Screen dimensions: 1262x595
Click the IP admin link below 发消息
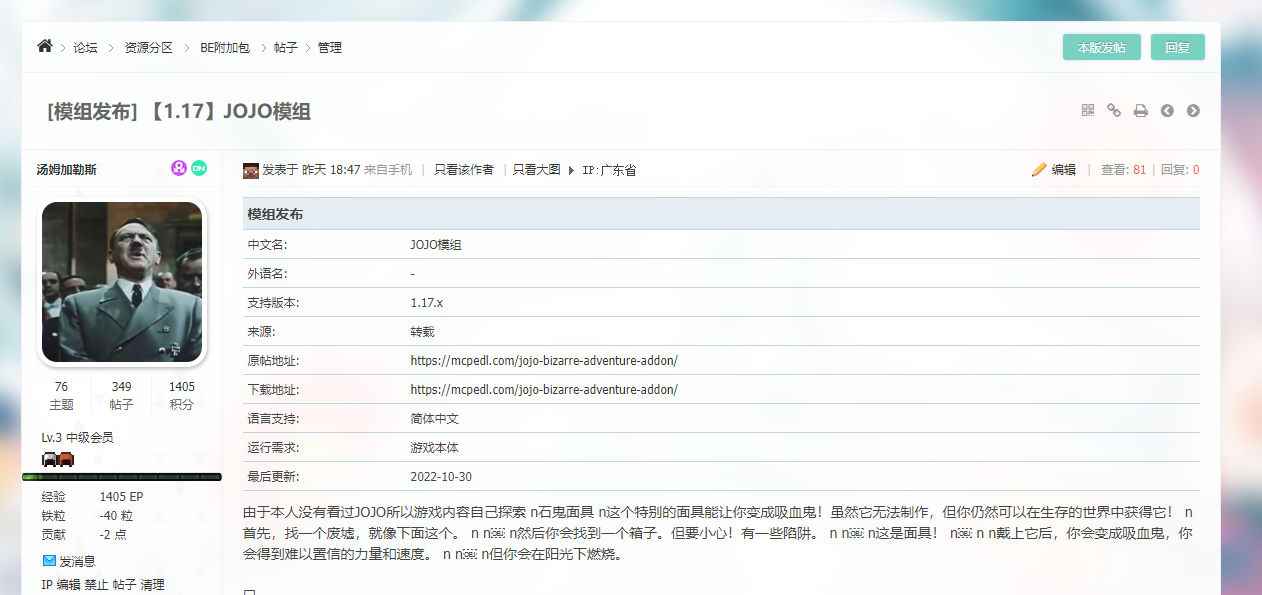click(47, 585)
